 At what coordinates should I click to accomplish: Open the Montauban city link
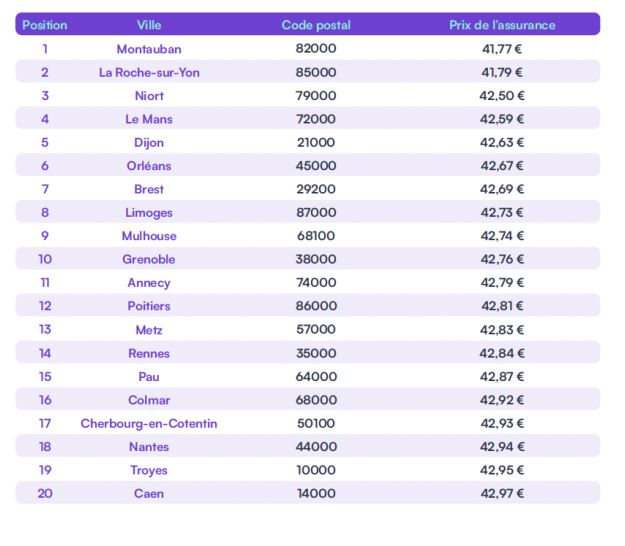coord(149,49)
